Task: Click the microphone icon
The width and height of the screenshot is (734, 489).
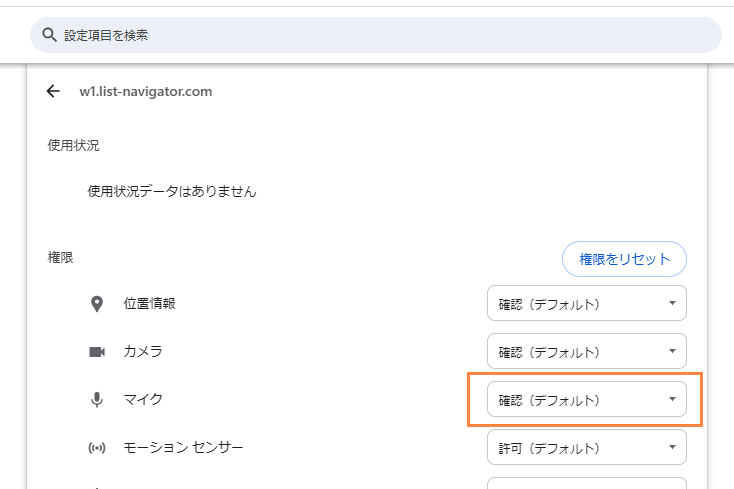Action: point(97,400)
